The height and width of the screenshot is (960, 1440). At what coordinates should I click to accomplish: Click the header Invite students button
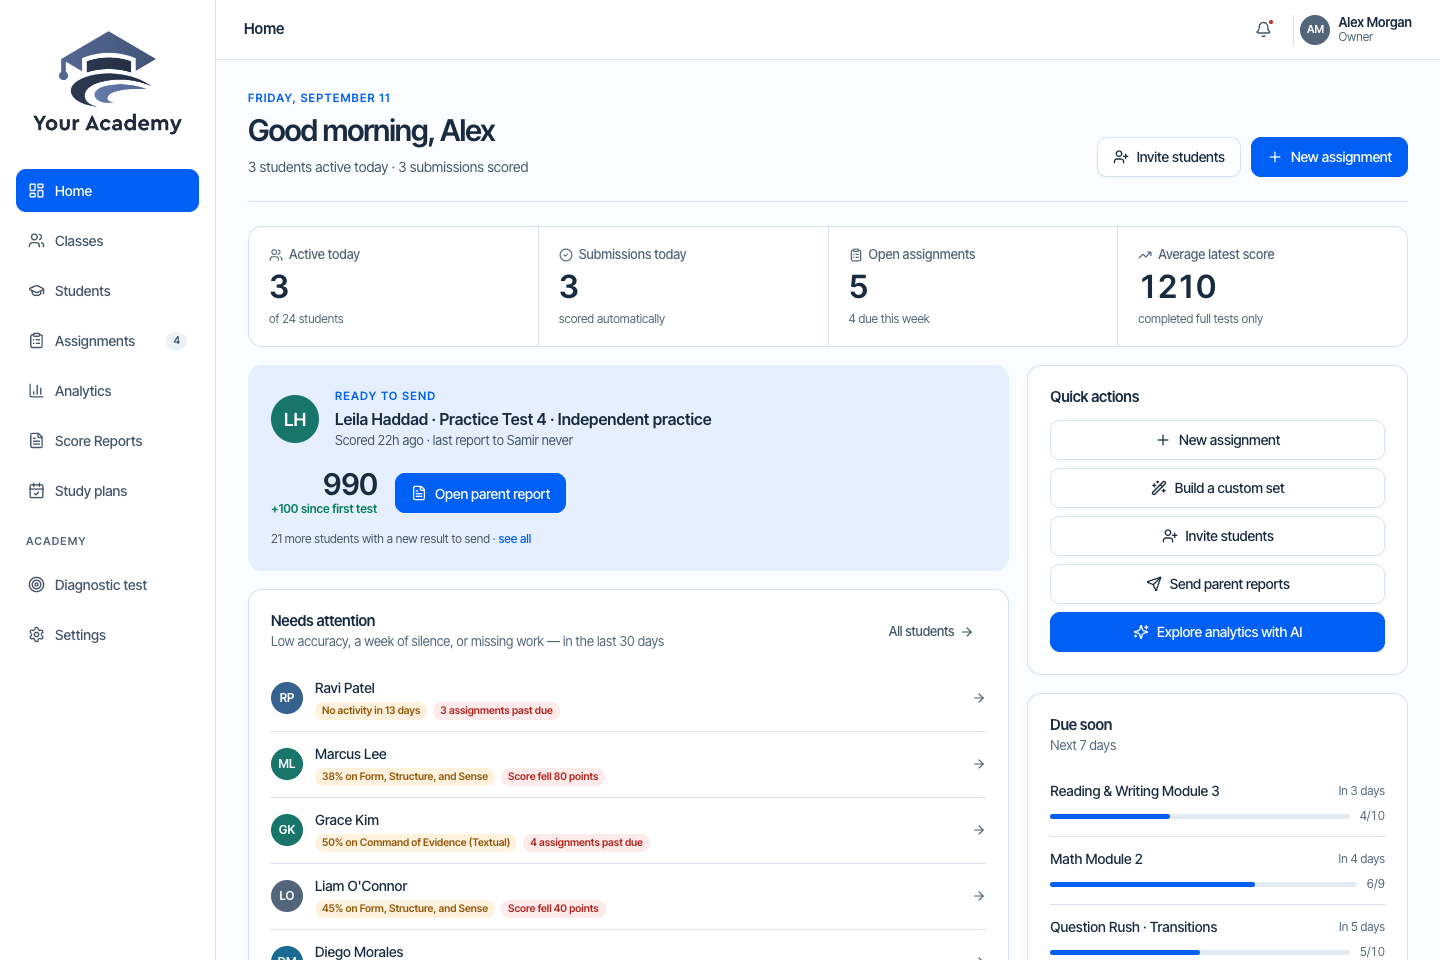pyautogui.click(x=1169, y=157)
